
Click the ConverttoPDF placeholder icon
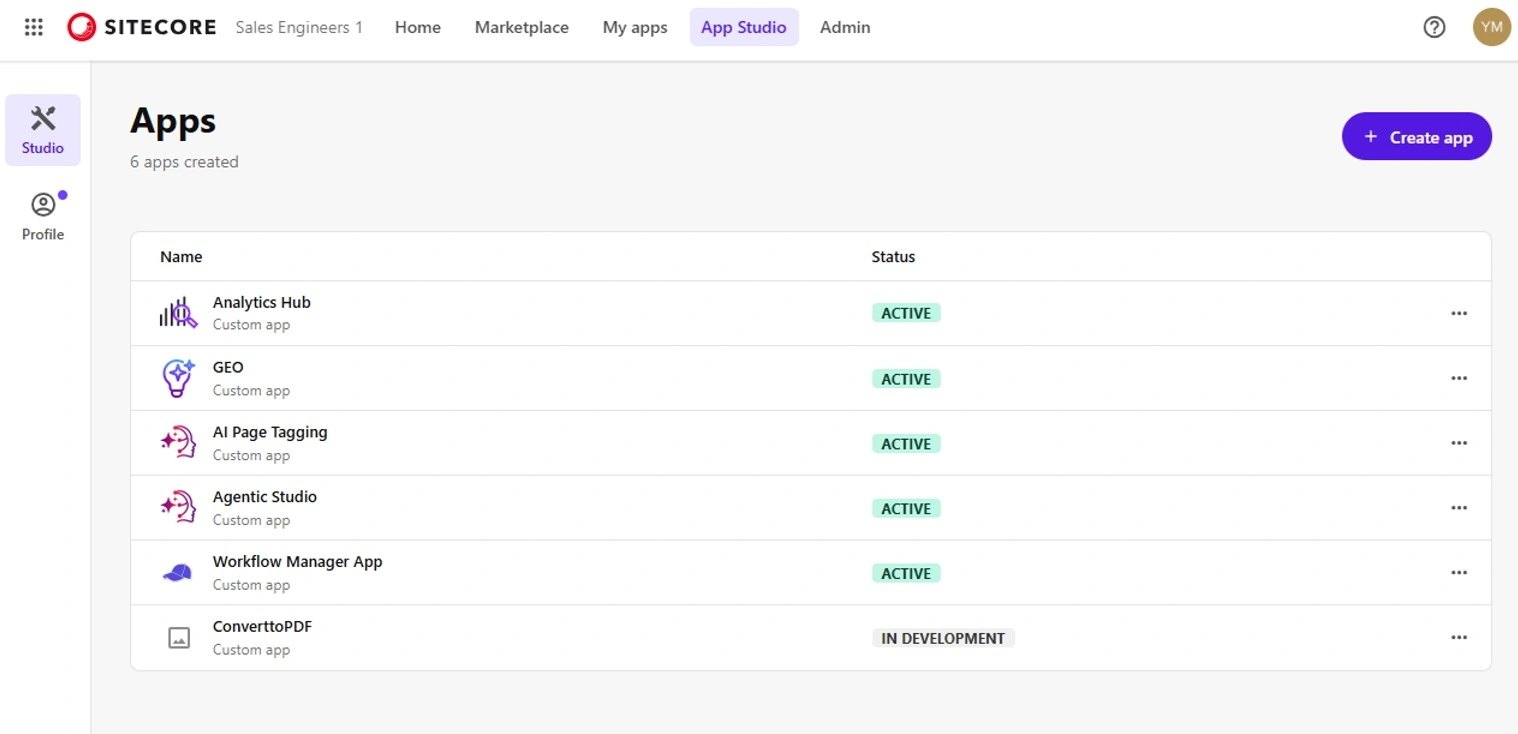point(179,637)
